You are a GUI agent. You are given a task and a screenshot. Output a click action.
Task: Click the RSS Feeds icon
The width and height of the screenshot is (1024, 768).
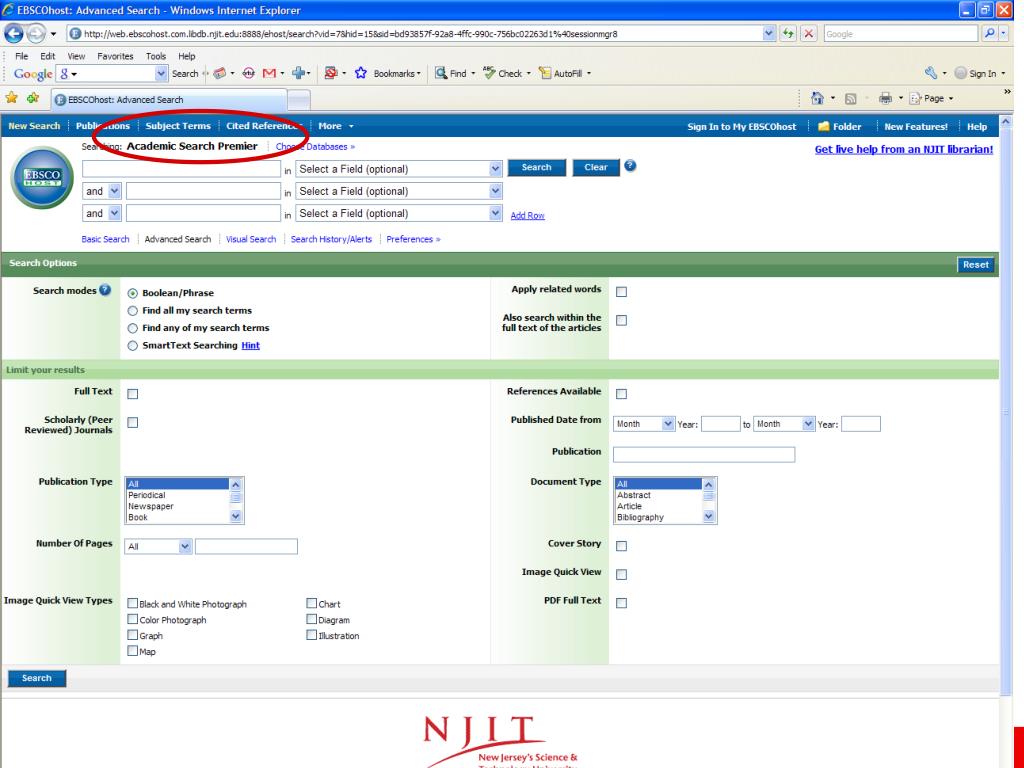[850, 99]
